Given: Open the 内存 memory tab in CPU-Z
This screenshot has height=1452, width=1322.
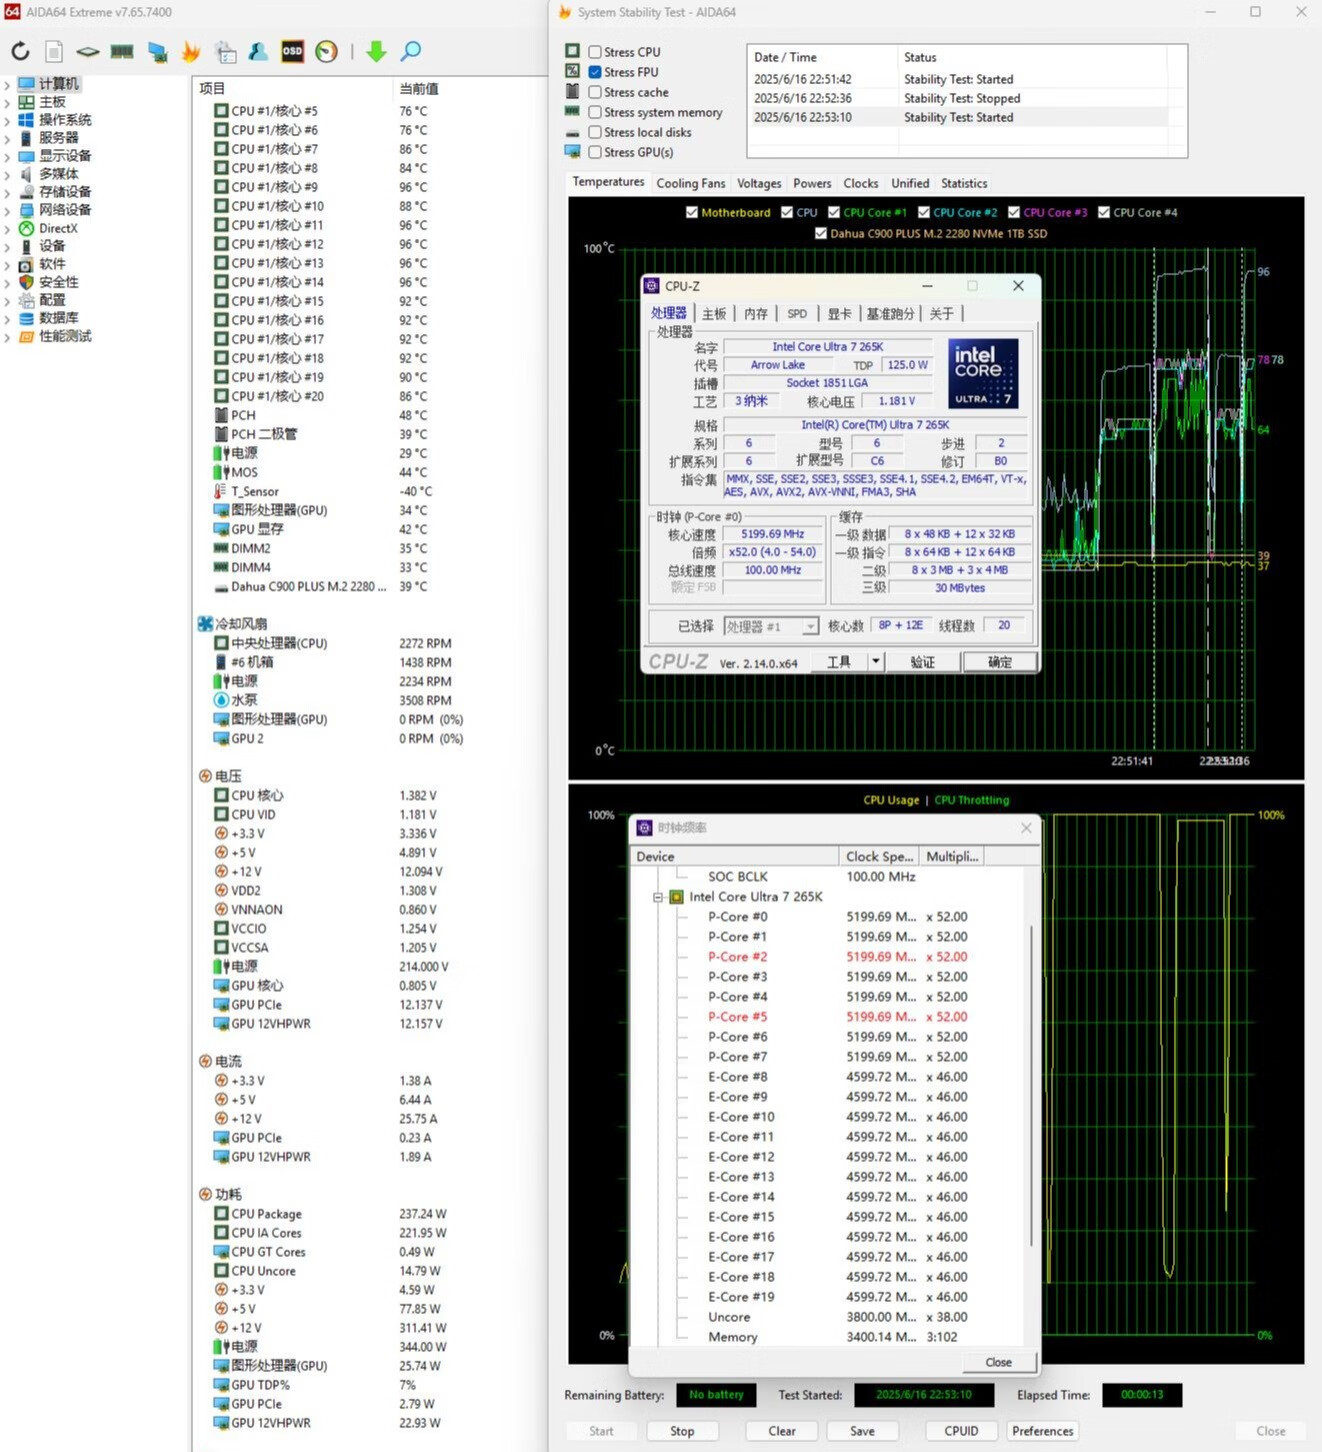Looking at the screenshot, I should (x=756, y=313).
